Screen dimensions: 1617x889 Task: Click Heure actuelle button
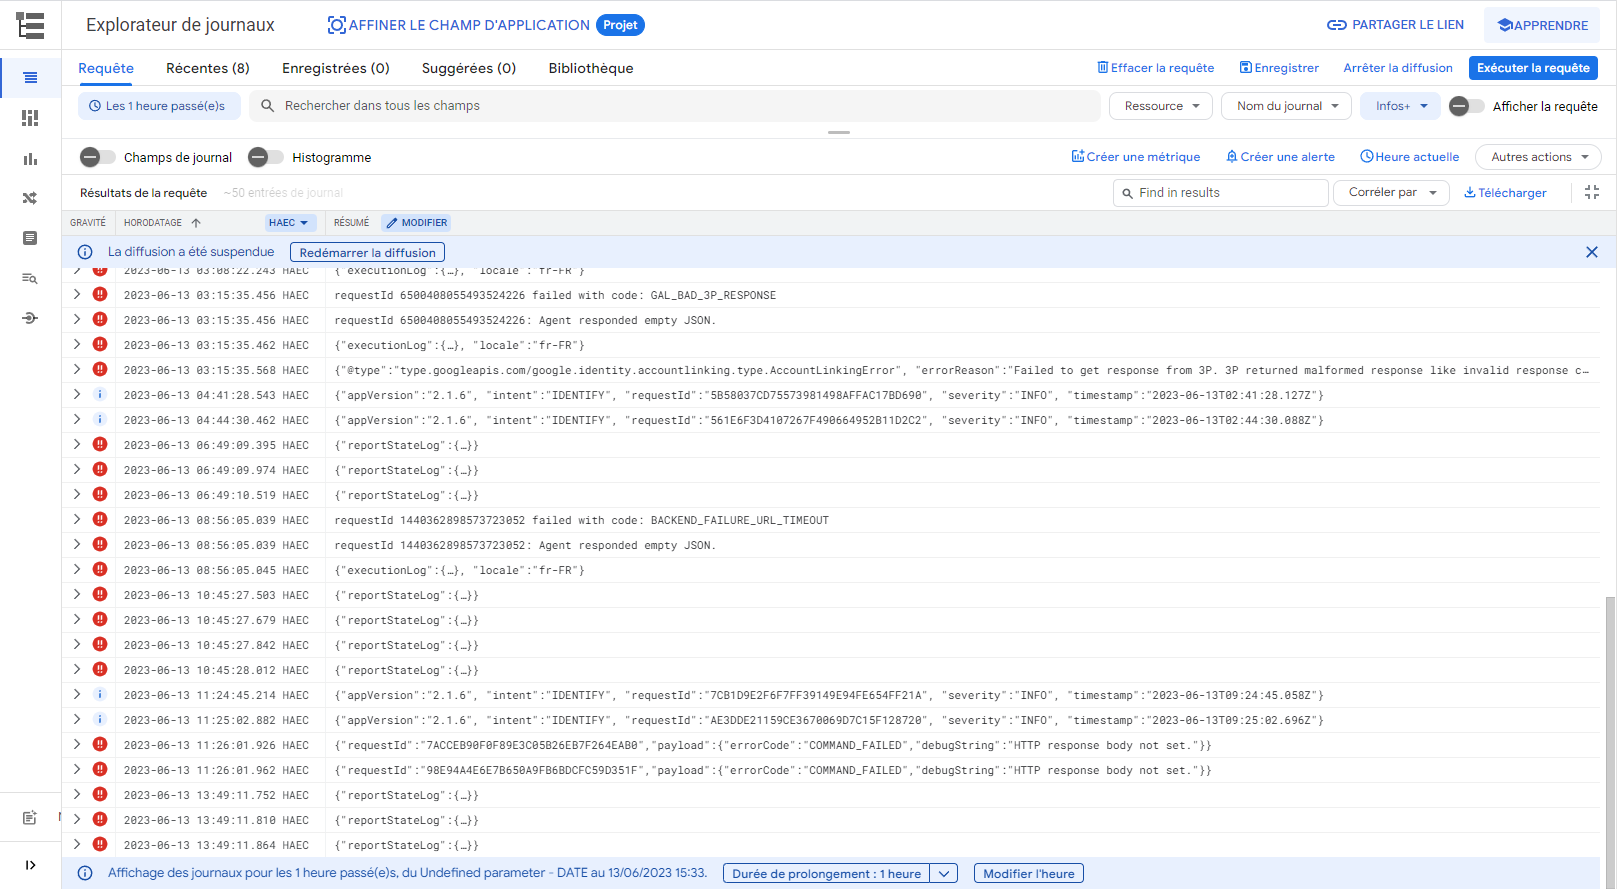click(x=1410, y=157)
